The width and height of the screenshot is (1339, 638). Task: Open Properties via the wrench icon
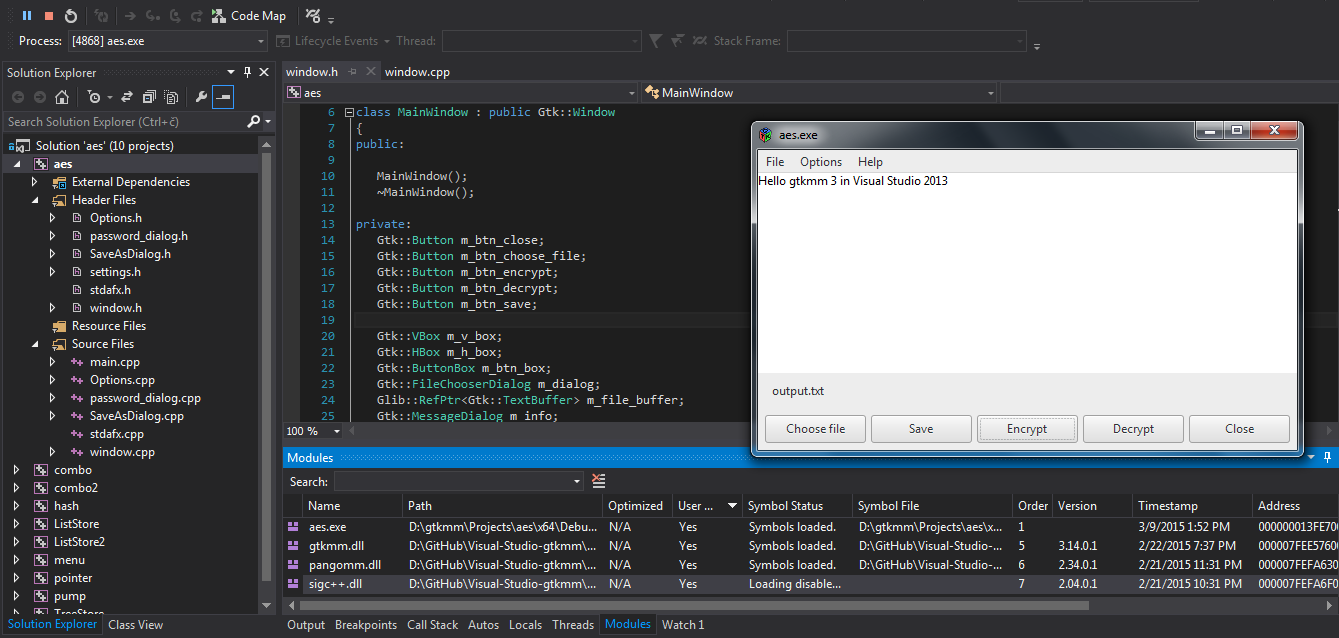point(202,97)
